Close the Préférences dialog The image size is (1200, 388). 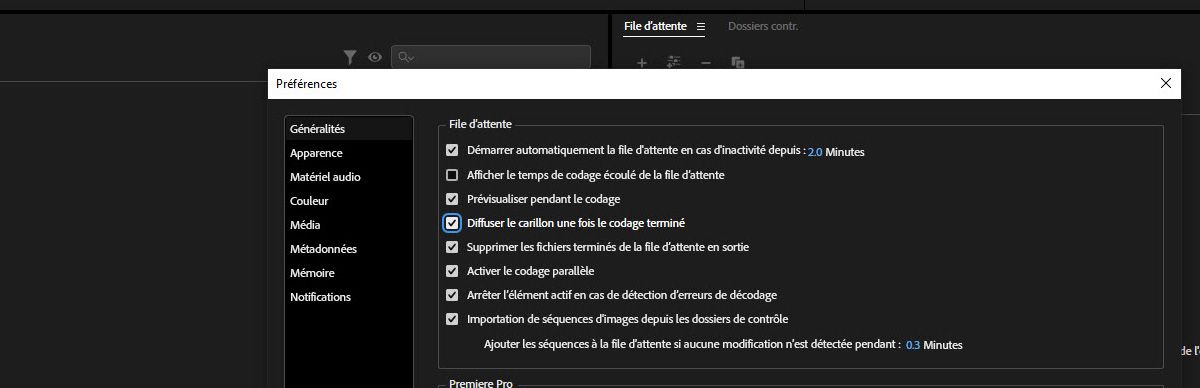point(1165,84)
